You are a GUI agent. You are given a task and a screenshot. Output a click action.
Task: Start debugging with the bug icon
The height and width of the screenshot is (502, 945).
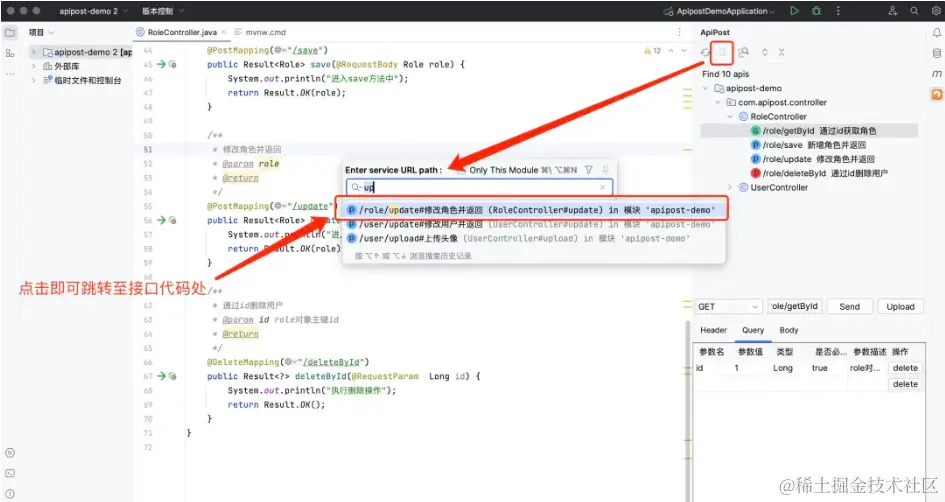coord(816,11)
